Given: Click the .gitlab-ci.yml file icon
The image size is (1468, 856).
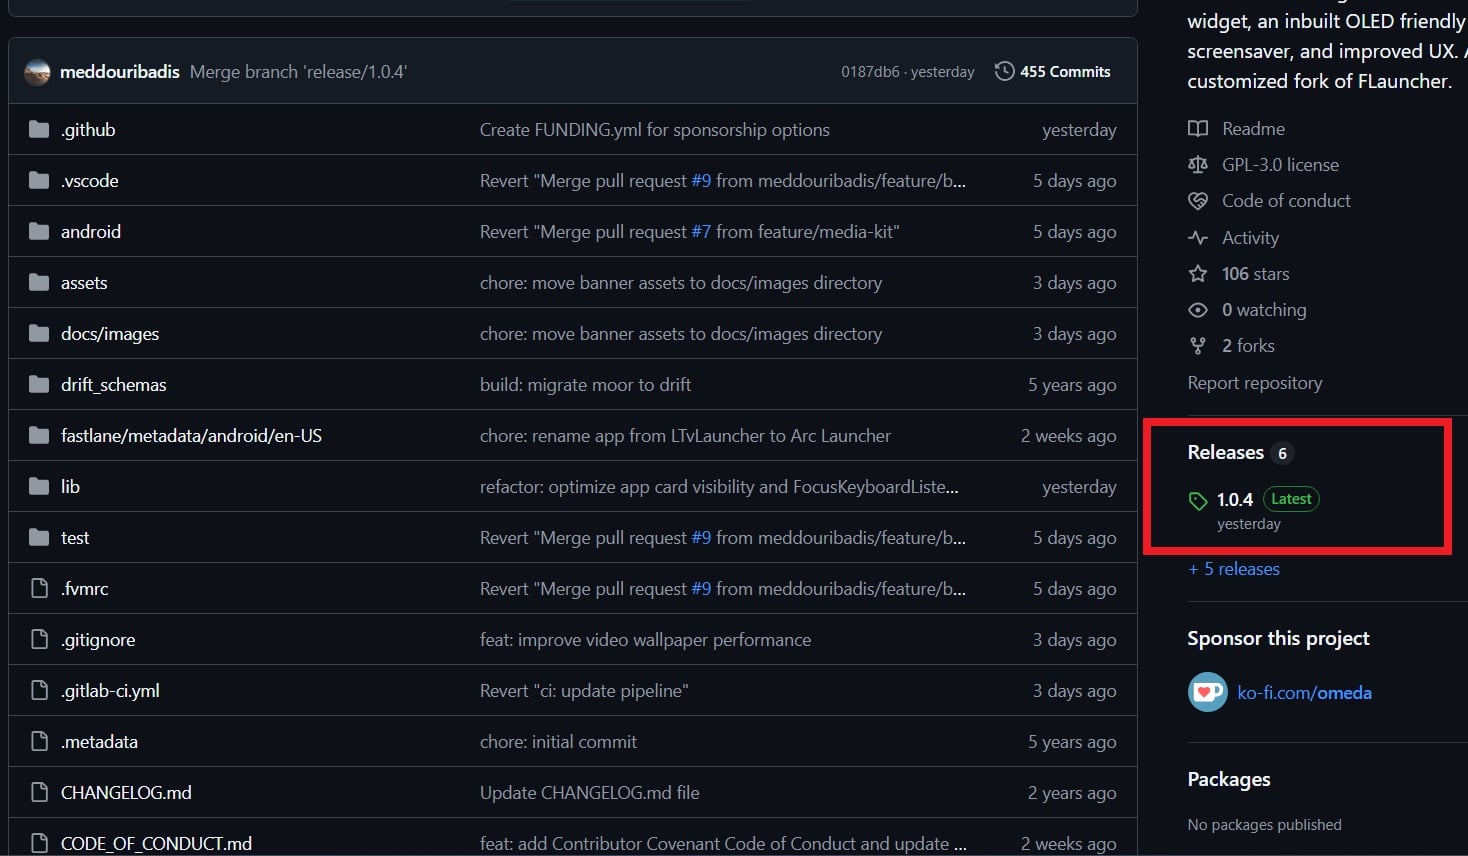Looking at the screenshot, I should tap(39, 691).
